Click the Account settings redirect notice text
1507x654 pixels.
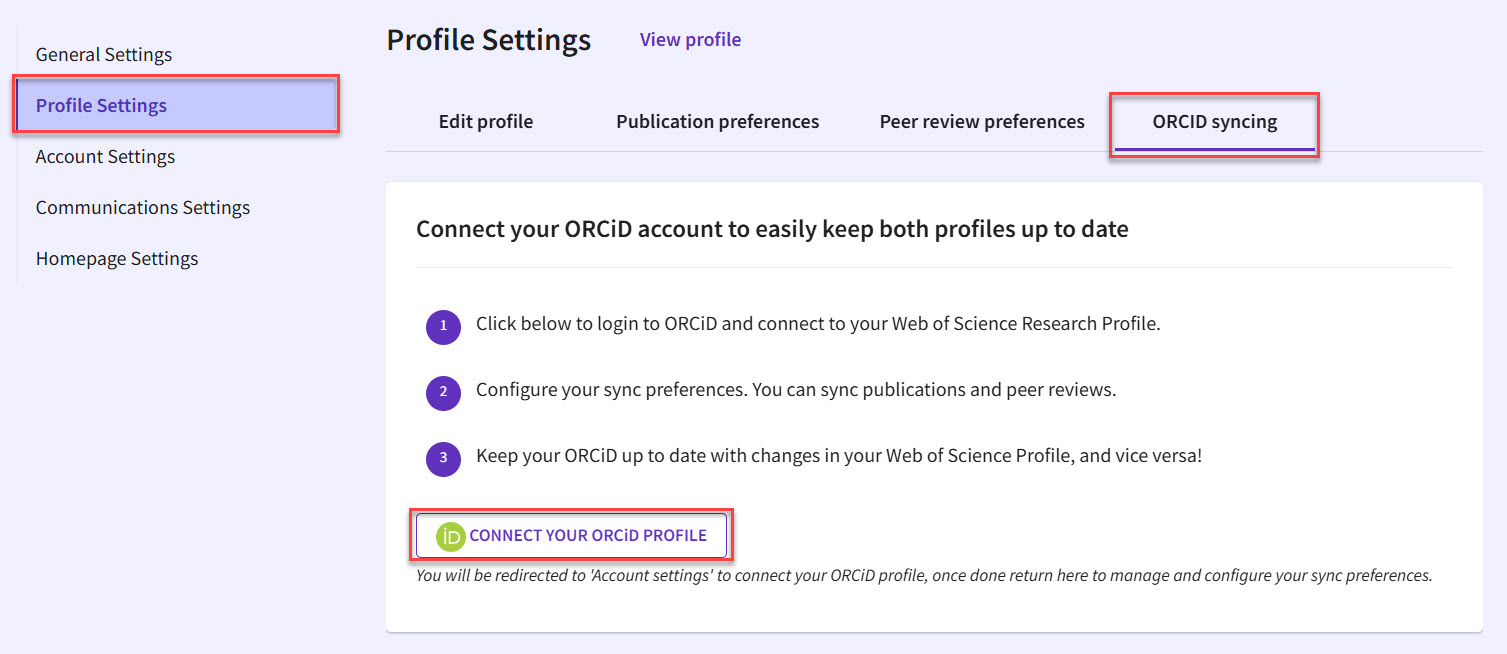pyautogui.click(x=924, y=575)
